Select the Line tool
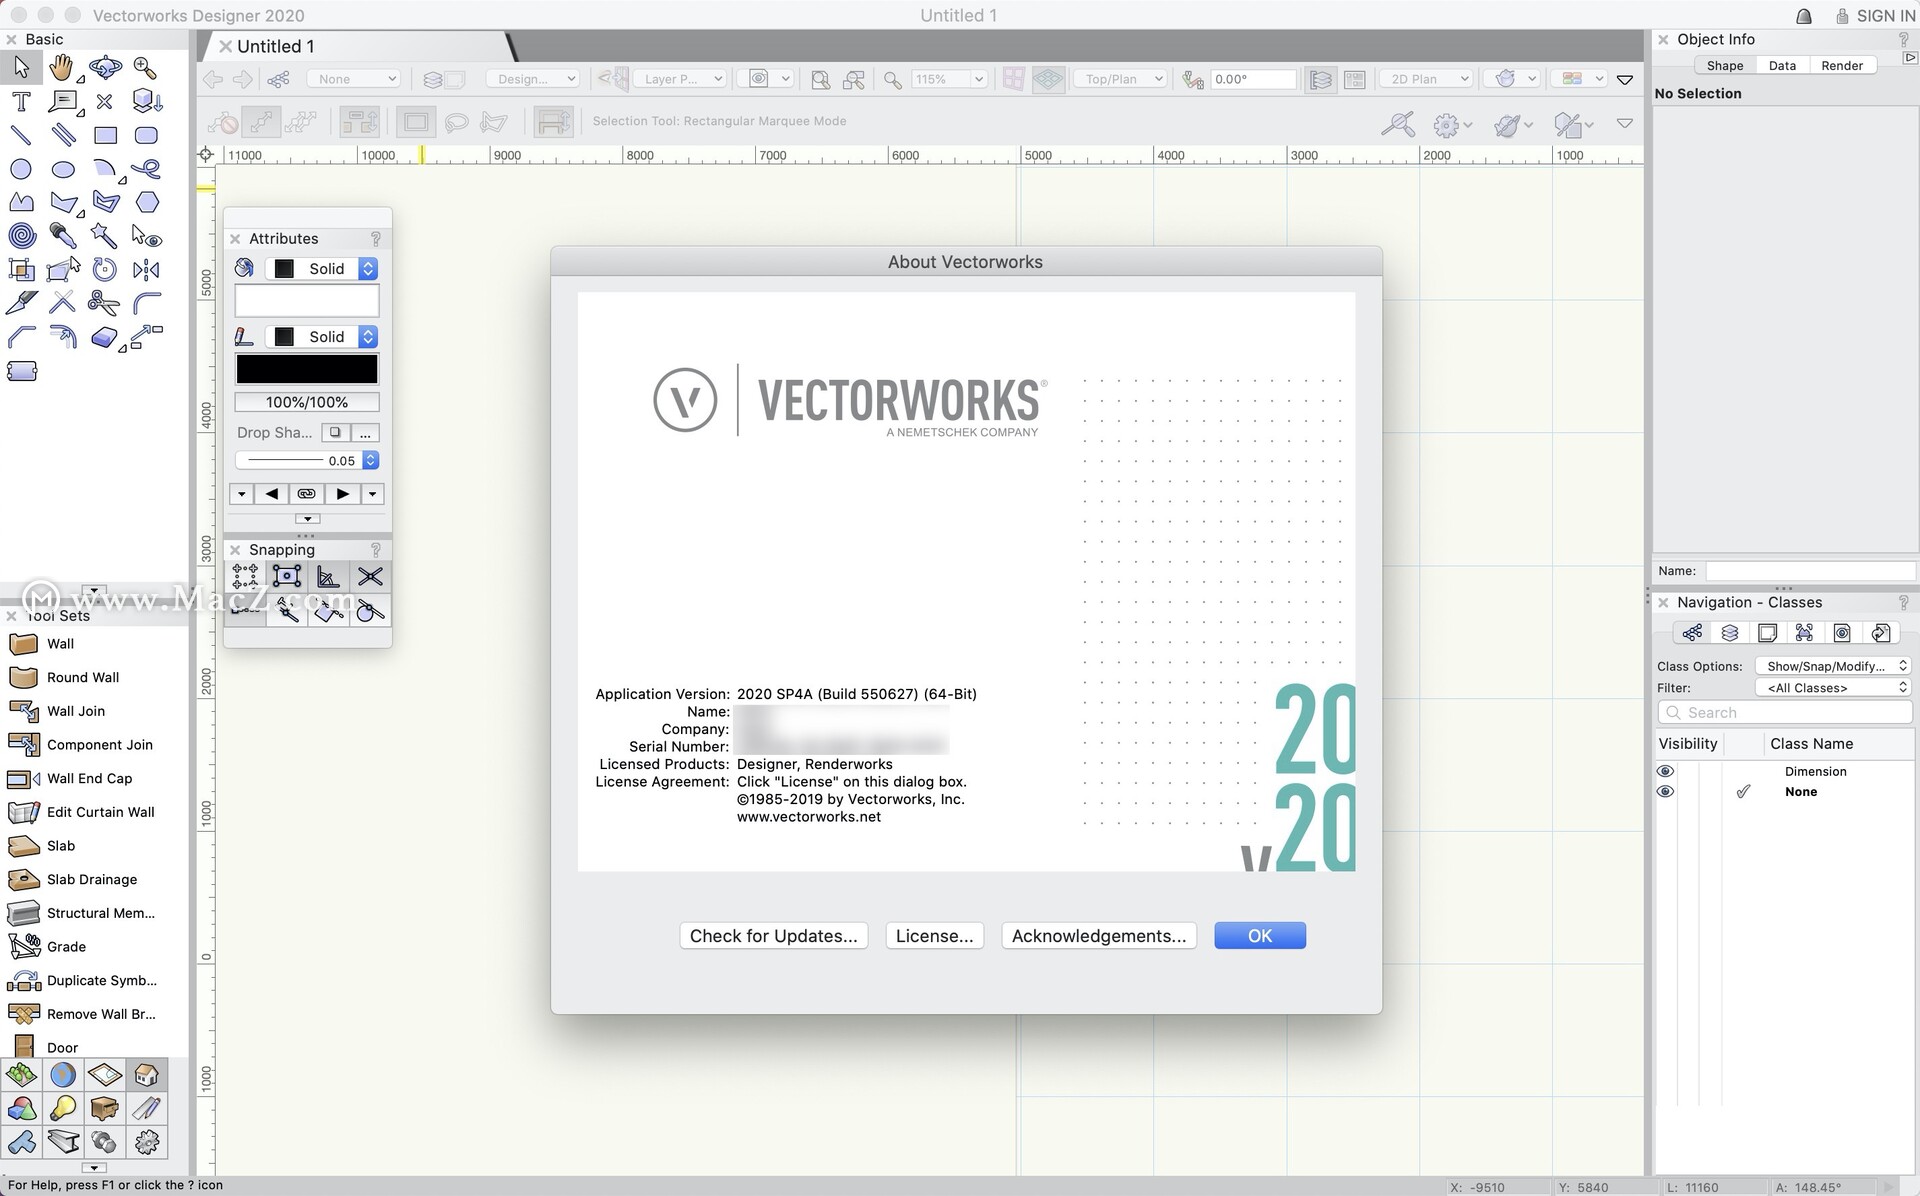Viewport: 1920px width, 1196px height. 21,135
